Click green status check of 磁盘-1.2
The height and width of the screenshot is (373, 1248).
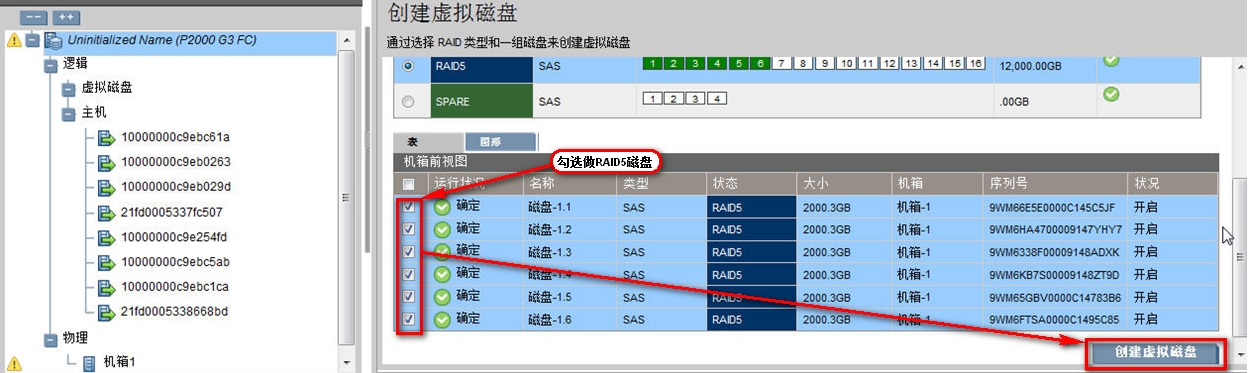442,230
